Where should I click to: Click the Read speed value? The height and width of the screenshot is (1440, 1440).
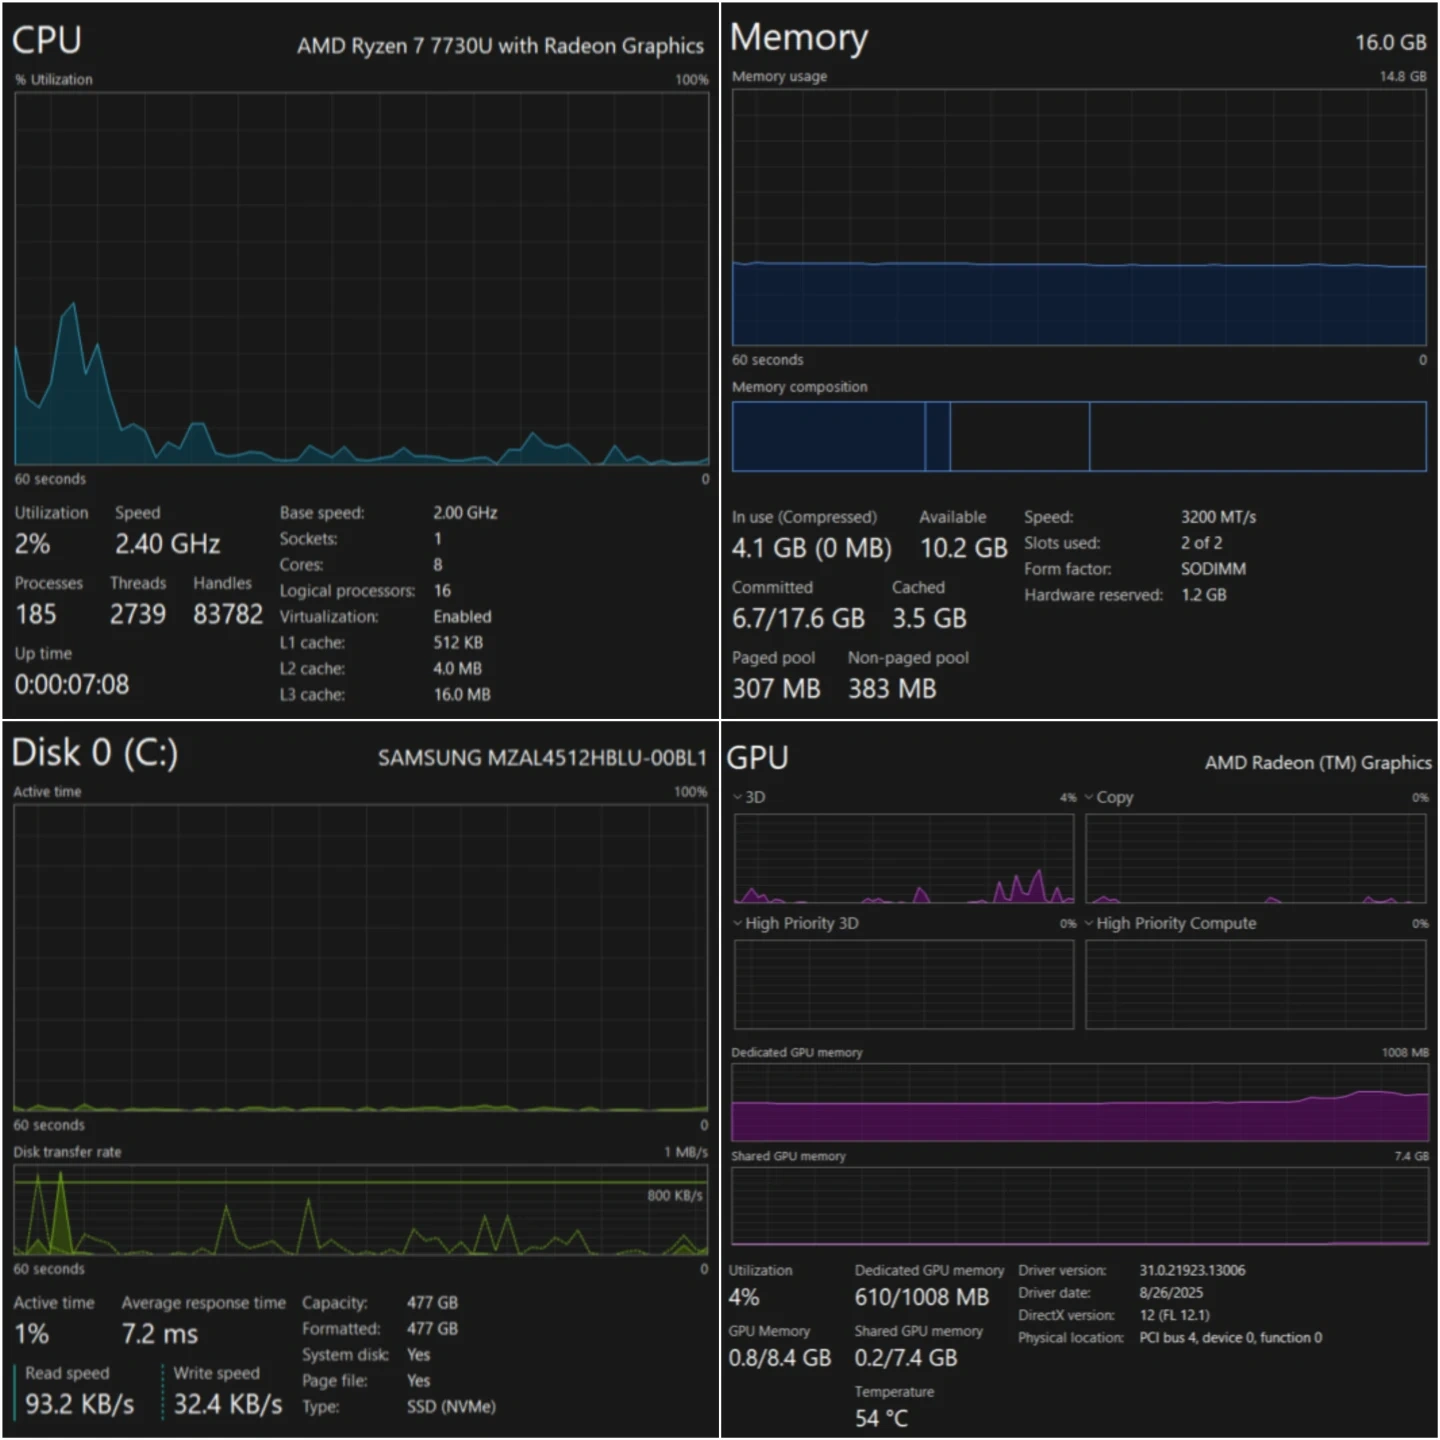(80, 1404)
